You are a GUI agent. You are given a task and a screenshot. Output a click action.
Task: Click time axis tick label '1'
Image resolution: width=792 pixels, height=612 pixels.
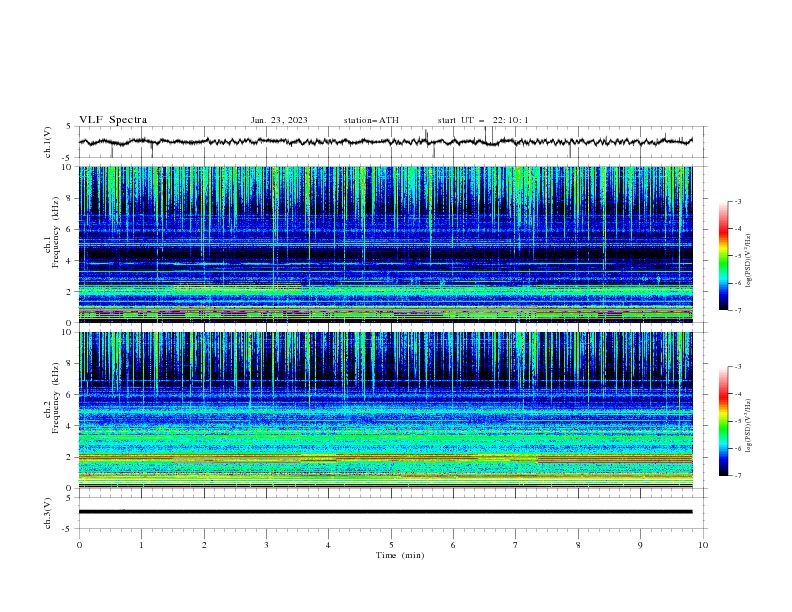pyautogui.click(x=141, y=545)
